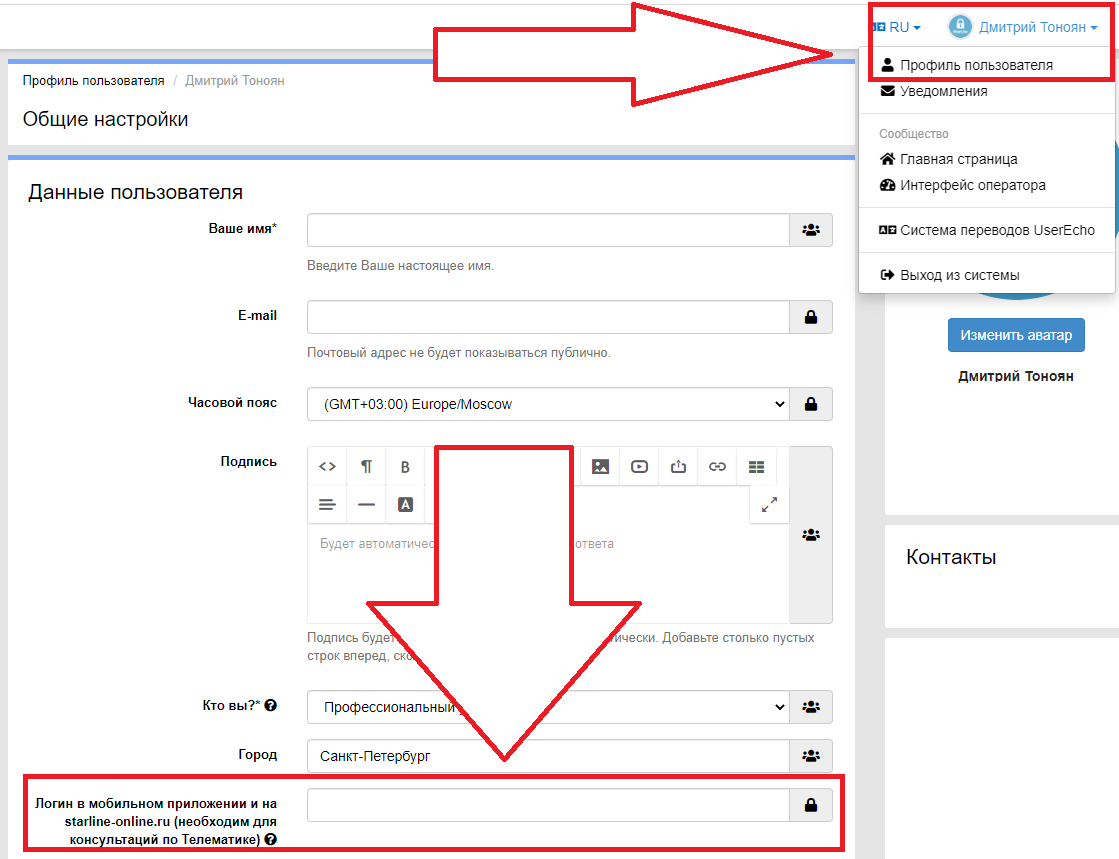Open 'Профиль пользователя' breadcrumb link
This screenshot has height=859, width=1119.
(x=93, y=80)
